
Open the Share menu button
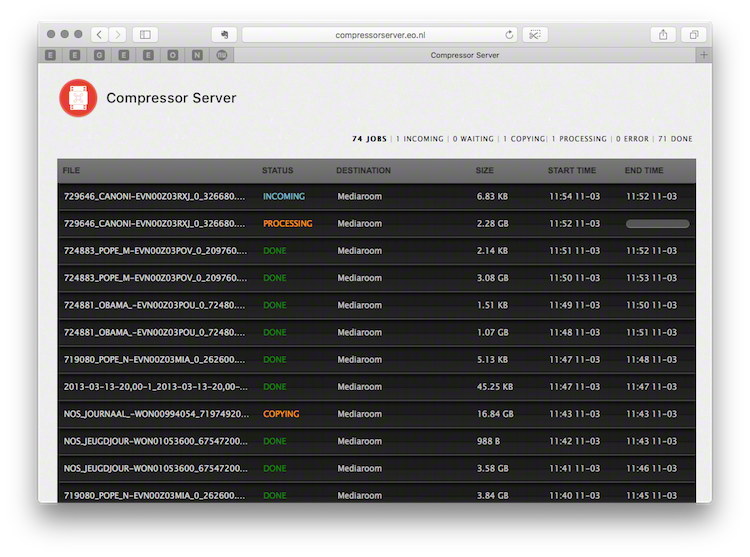pos(663,34)
